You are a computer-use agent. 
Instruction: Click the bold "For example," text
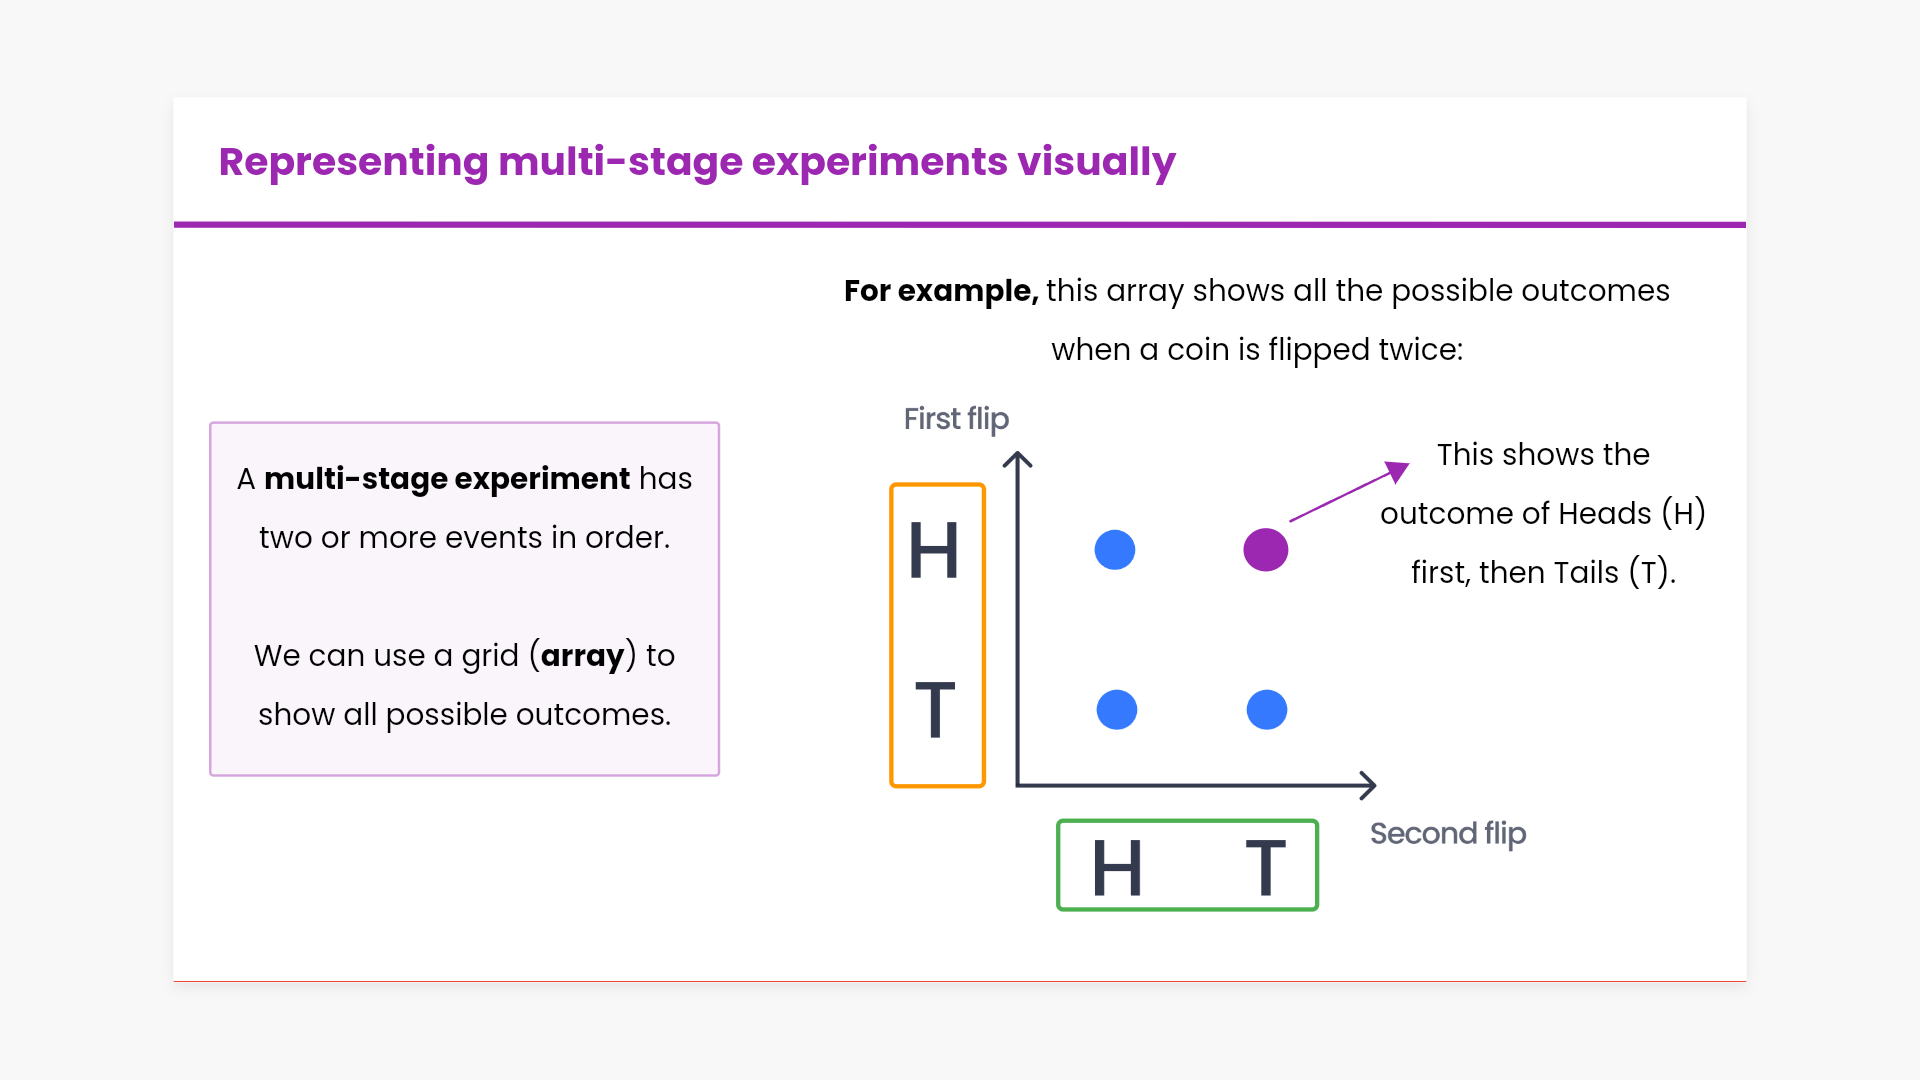click(x=941, y=291)
